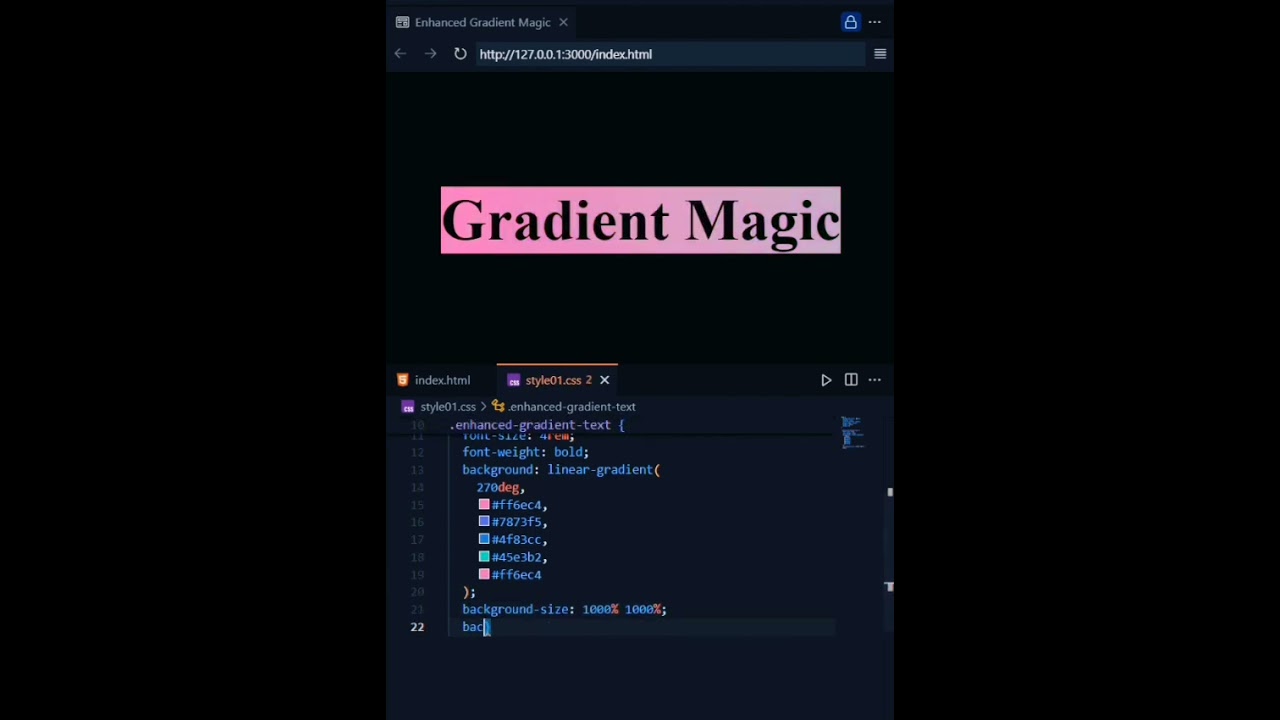Viewport: 1280px width, 720px height.
Task: Click style01.css breadcrumb
Action: (447, 407)
